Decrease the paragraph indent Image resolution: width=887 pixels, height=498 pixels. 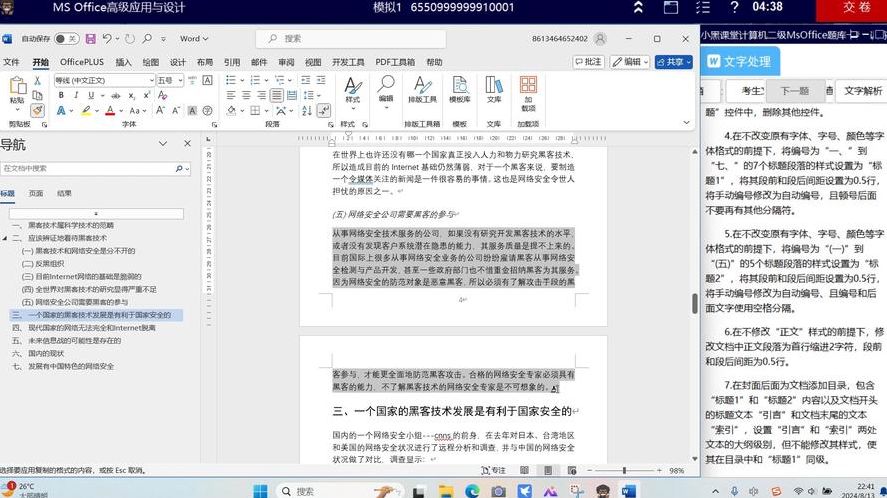[306, 80]
